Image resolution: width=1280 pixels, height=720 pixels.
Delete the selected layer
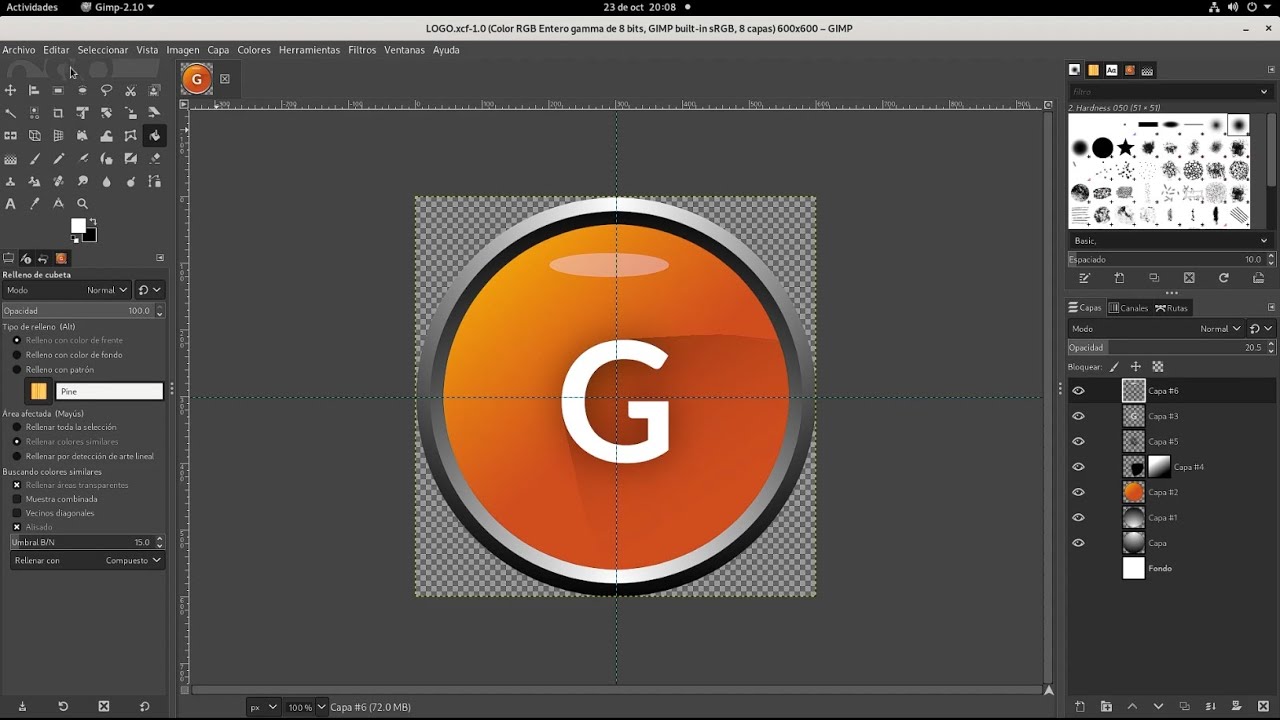pos(1263,707)
